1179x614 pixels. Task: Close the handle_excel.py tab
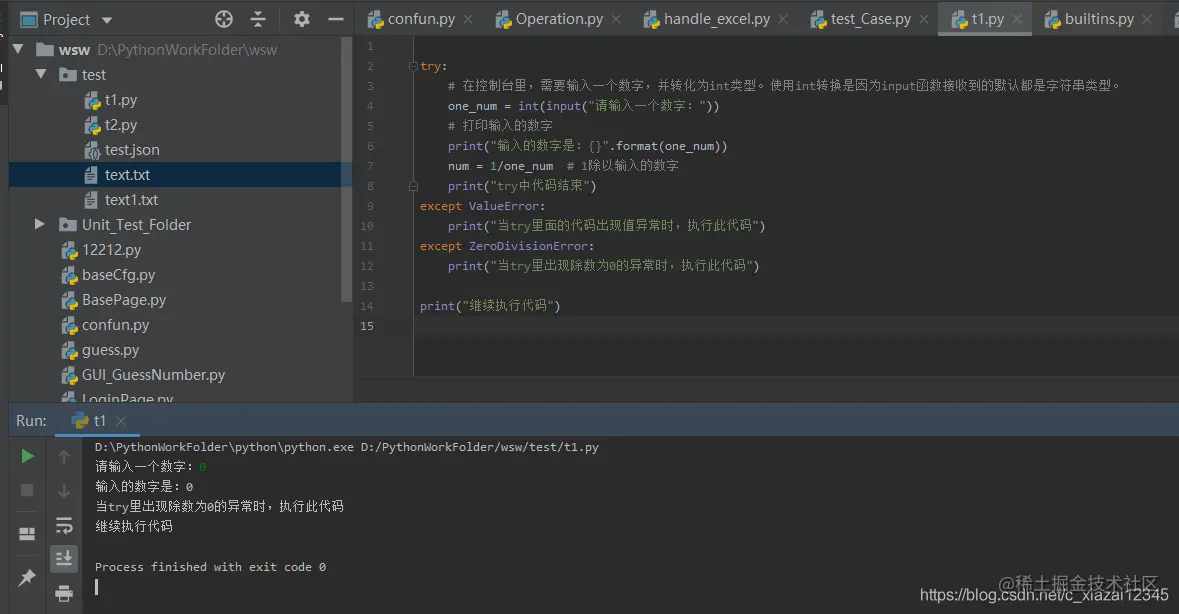coord(783,20)
